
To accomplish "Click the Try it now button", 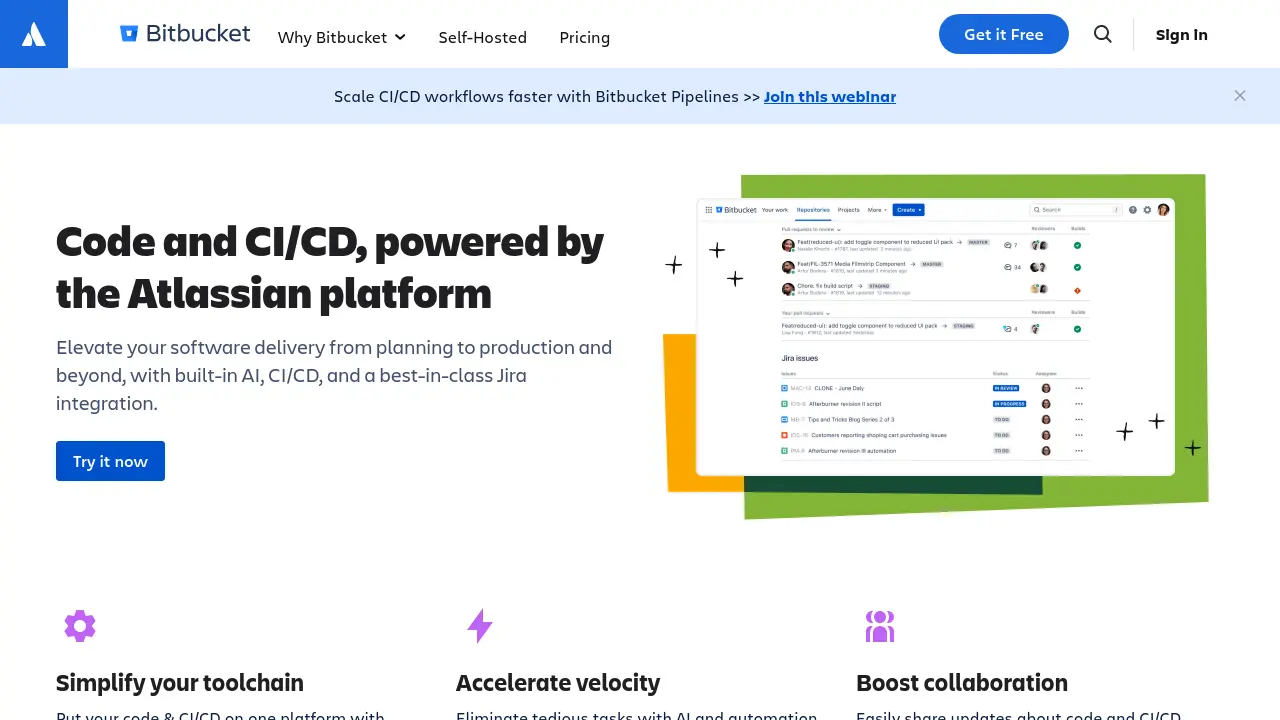I will 110,461.
